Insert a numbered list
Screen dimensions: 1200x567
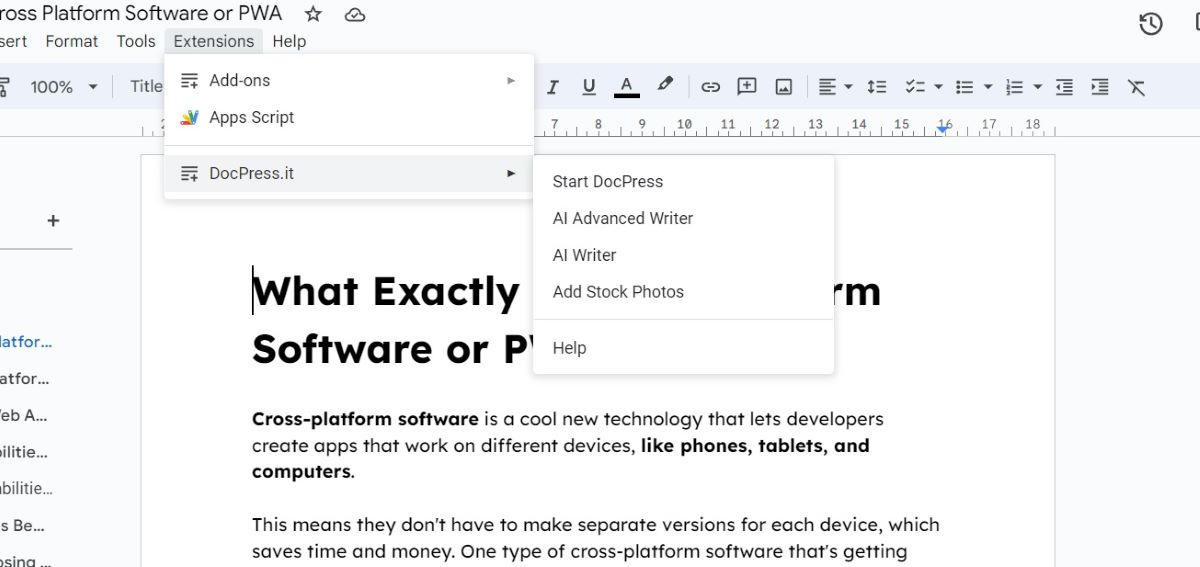[1014, 87]
